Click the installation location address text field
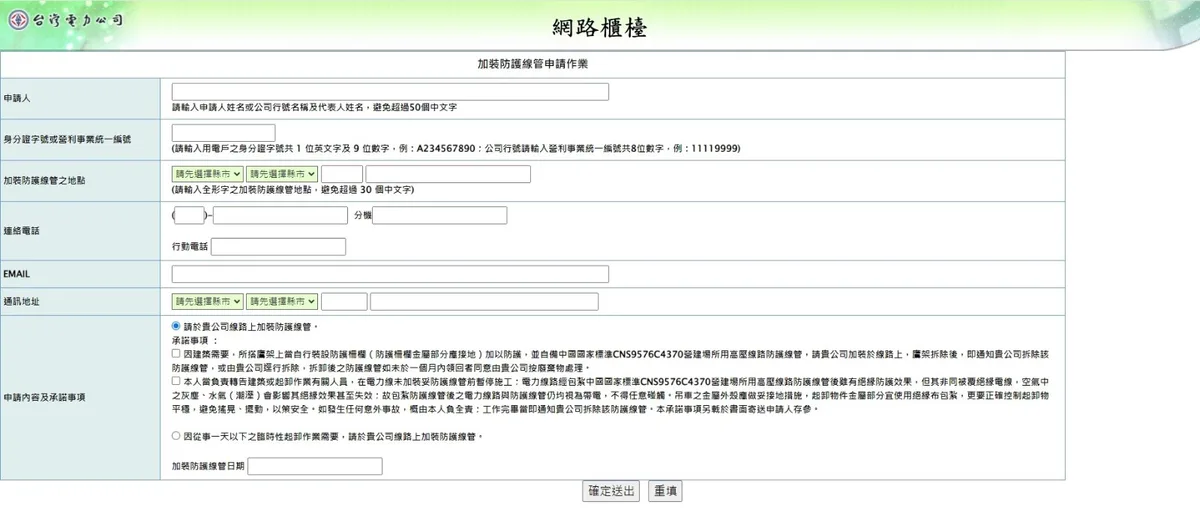1200x517 pixels. tap(448, 174)
